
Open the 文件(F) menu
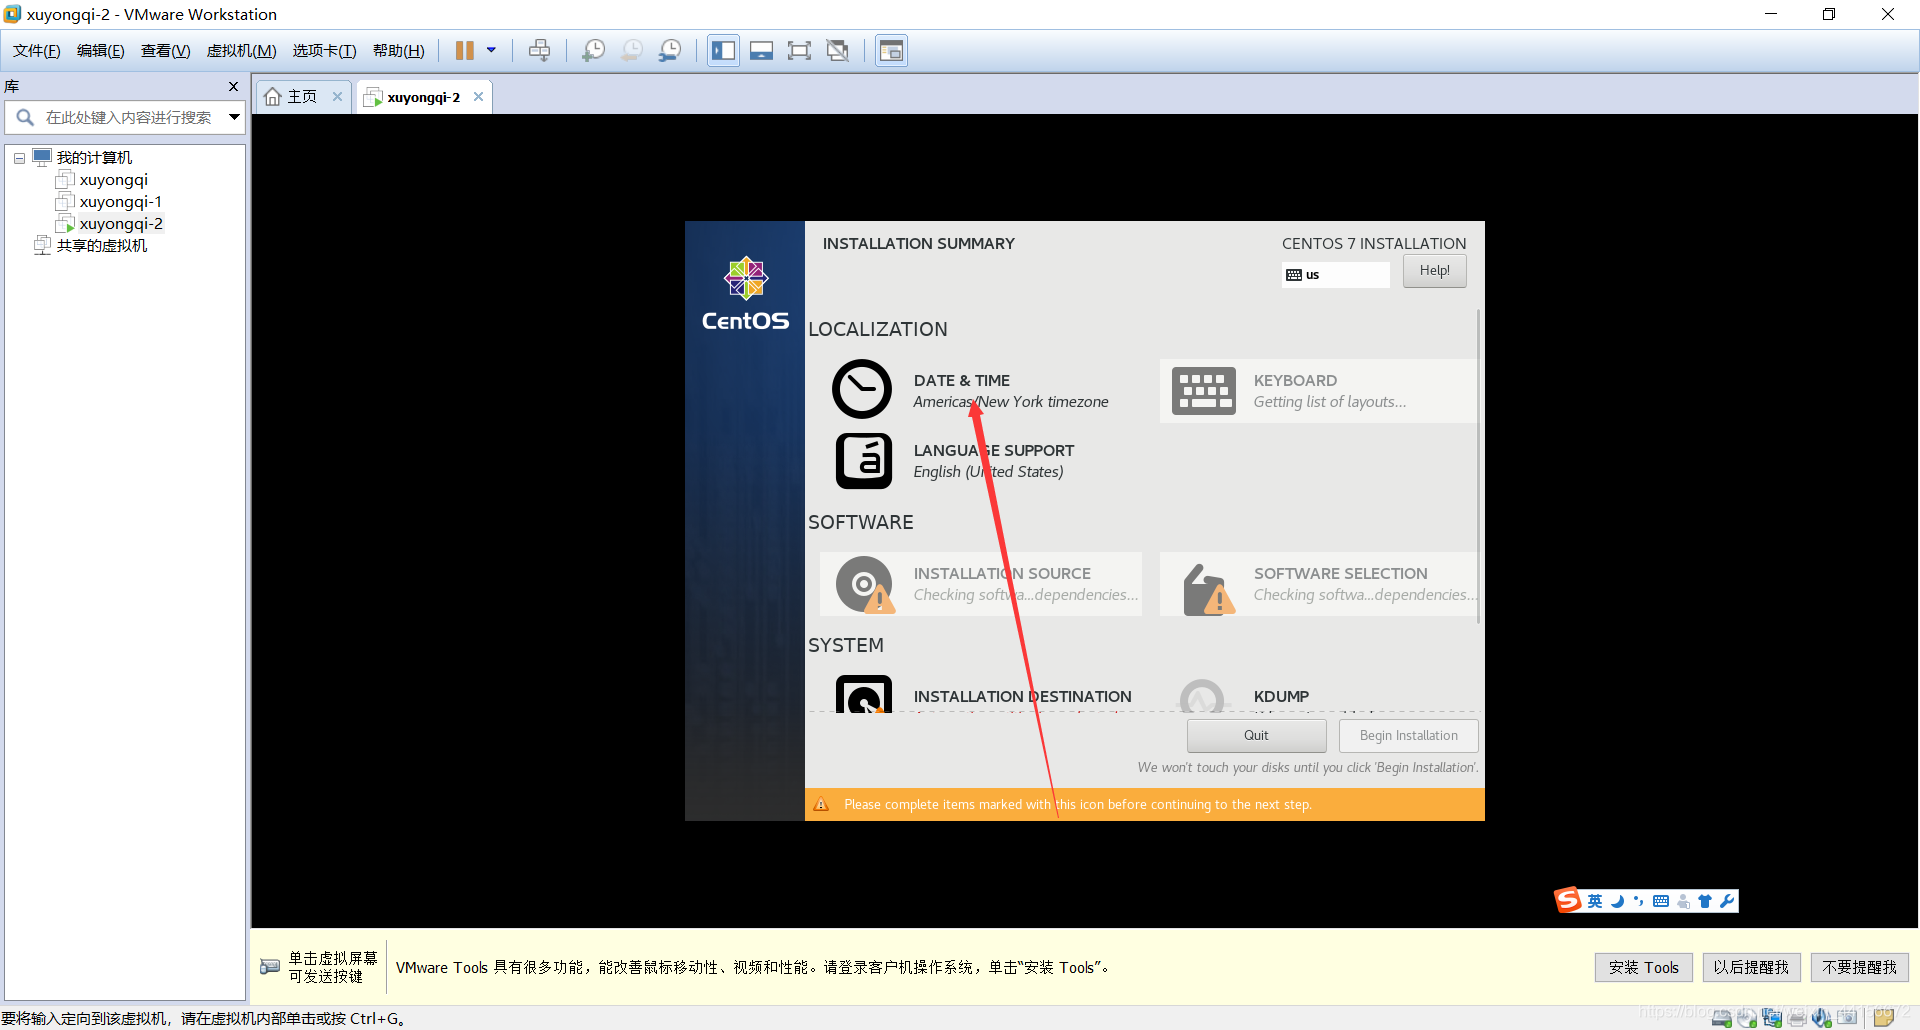[x=37, y=51]
